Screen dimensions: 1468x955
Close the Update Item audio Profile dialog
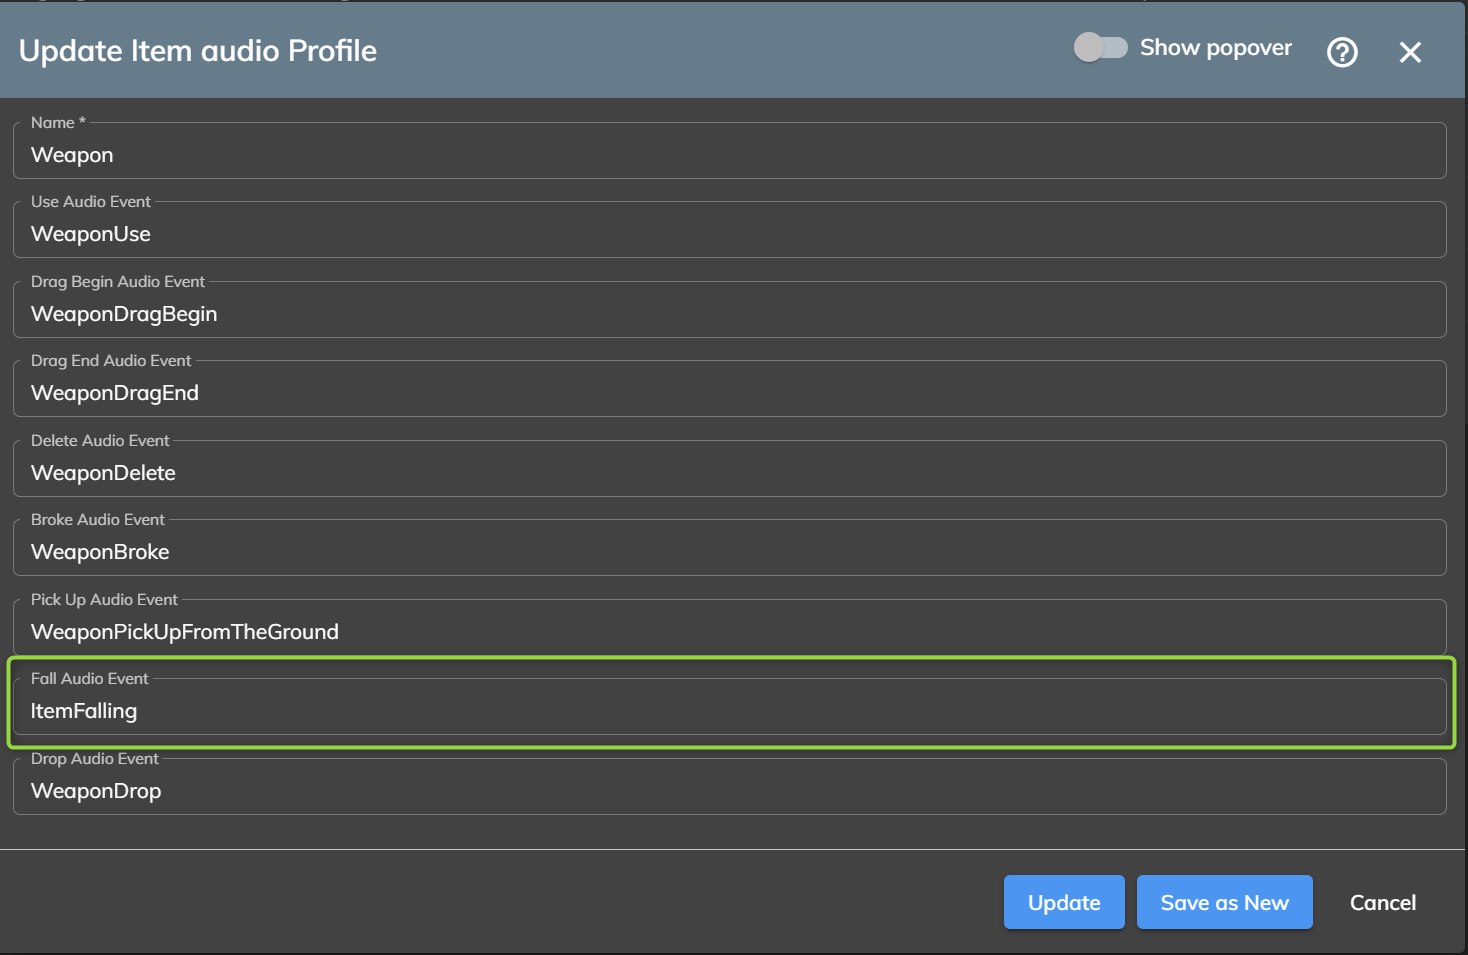click(x=1410, y=52)
